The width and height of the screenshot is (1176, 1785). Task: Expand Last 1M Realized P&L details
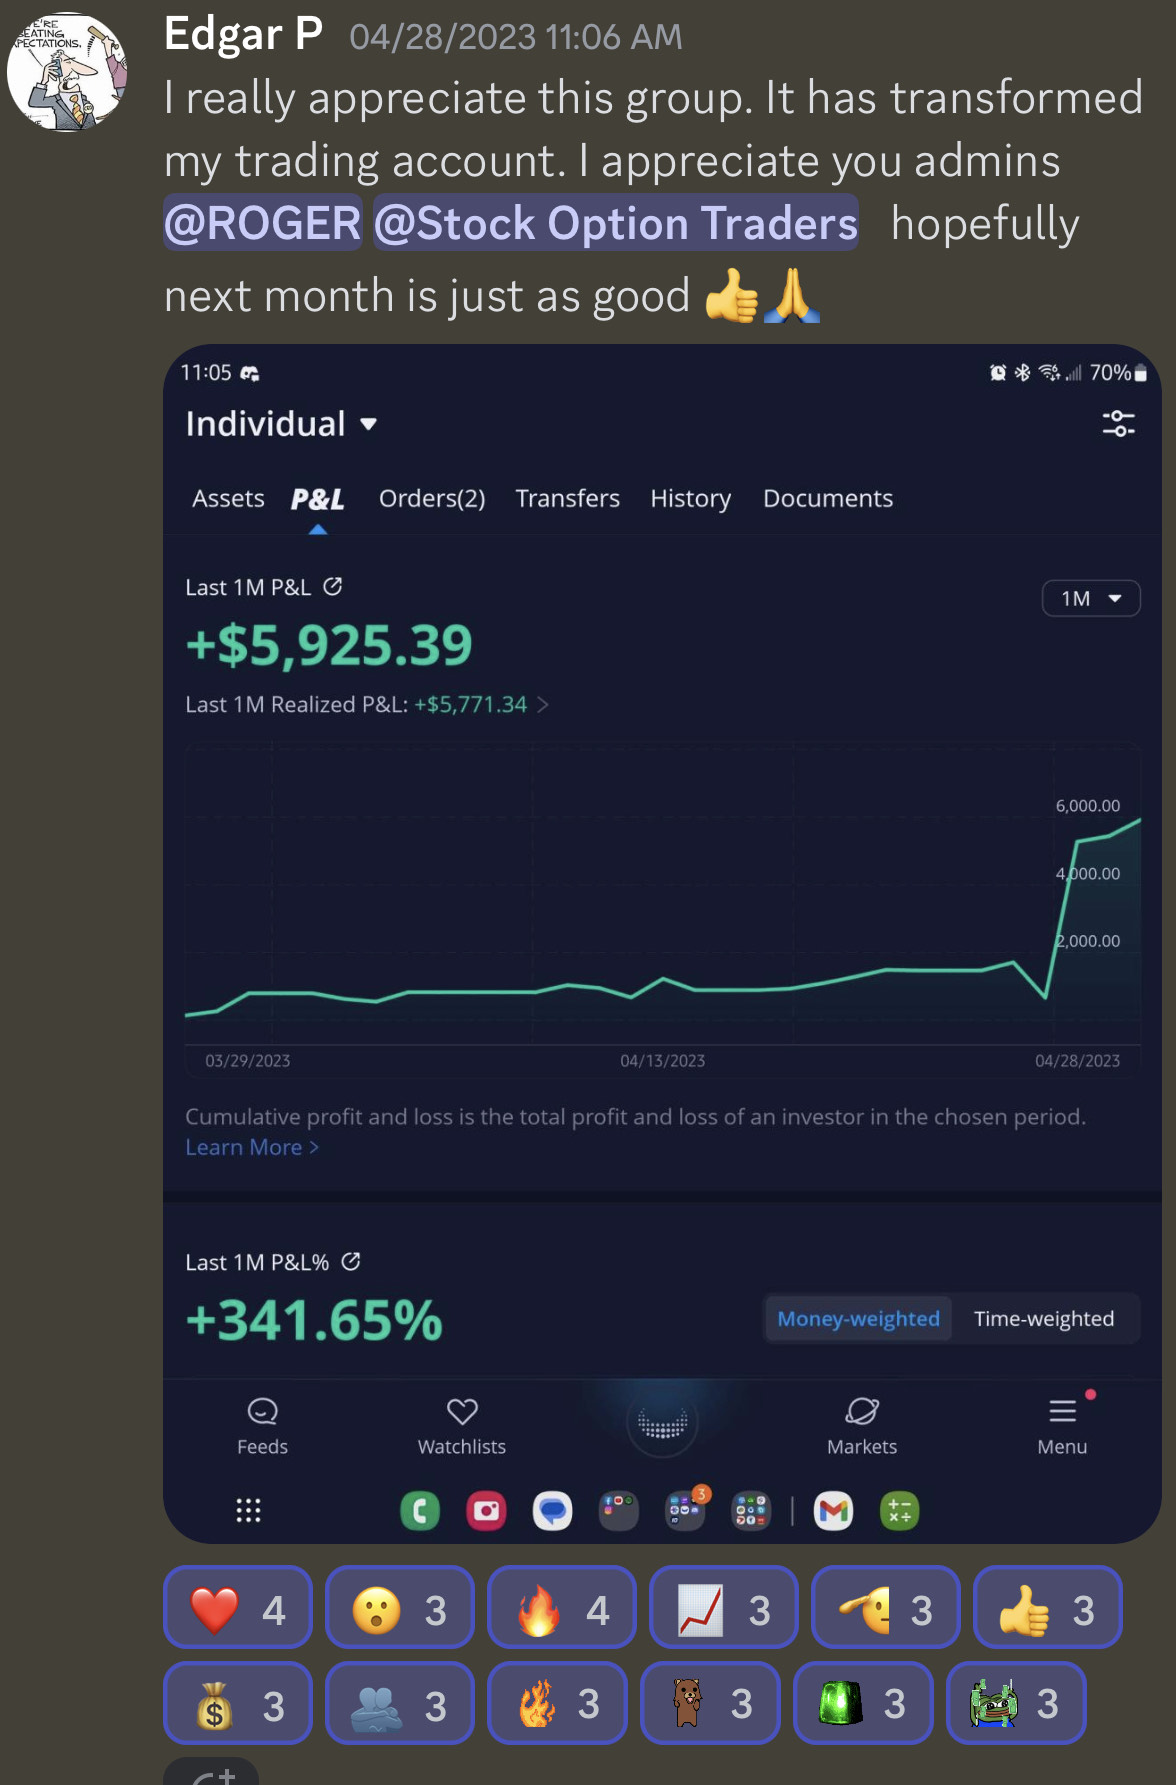click(542, 705)
